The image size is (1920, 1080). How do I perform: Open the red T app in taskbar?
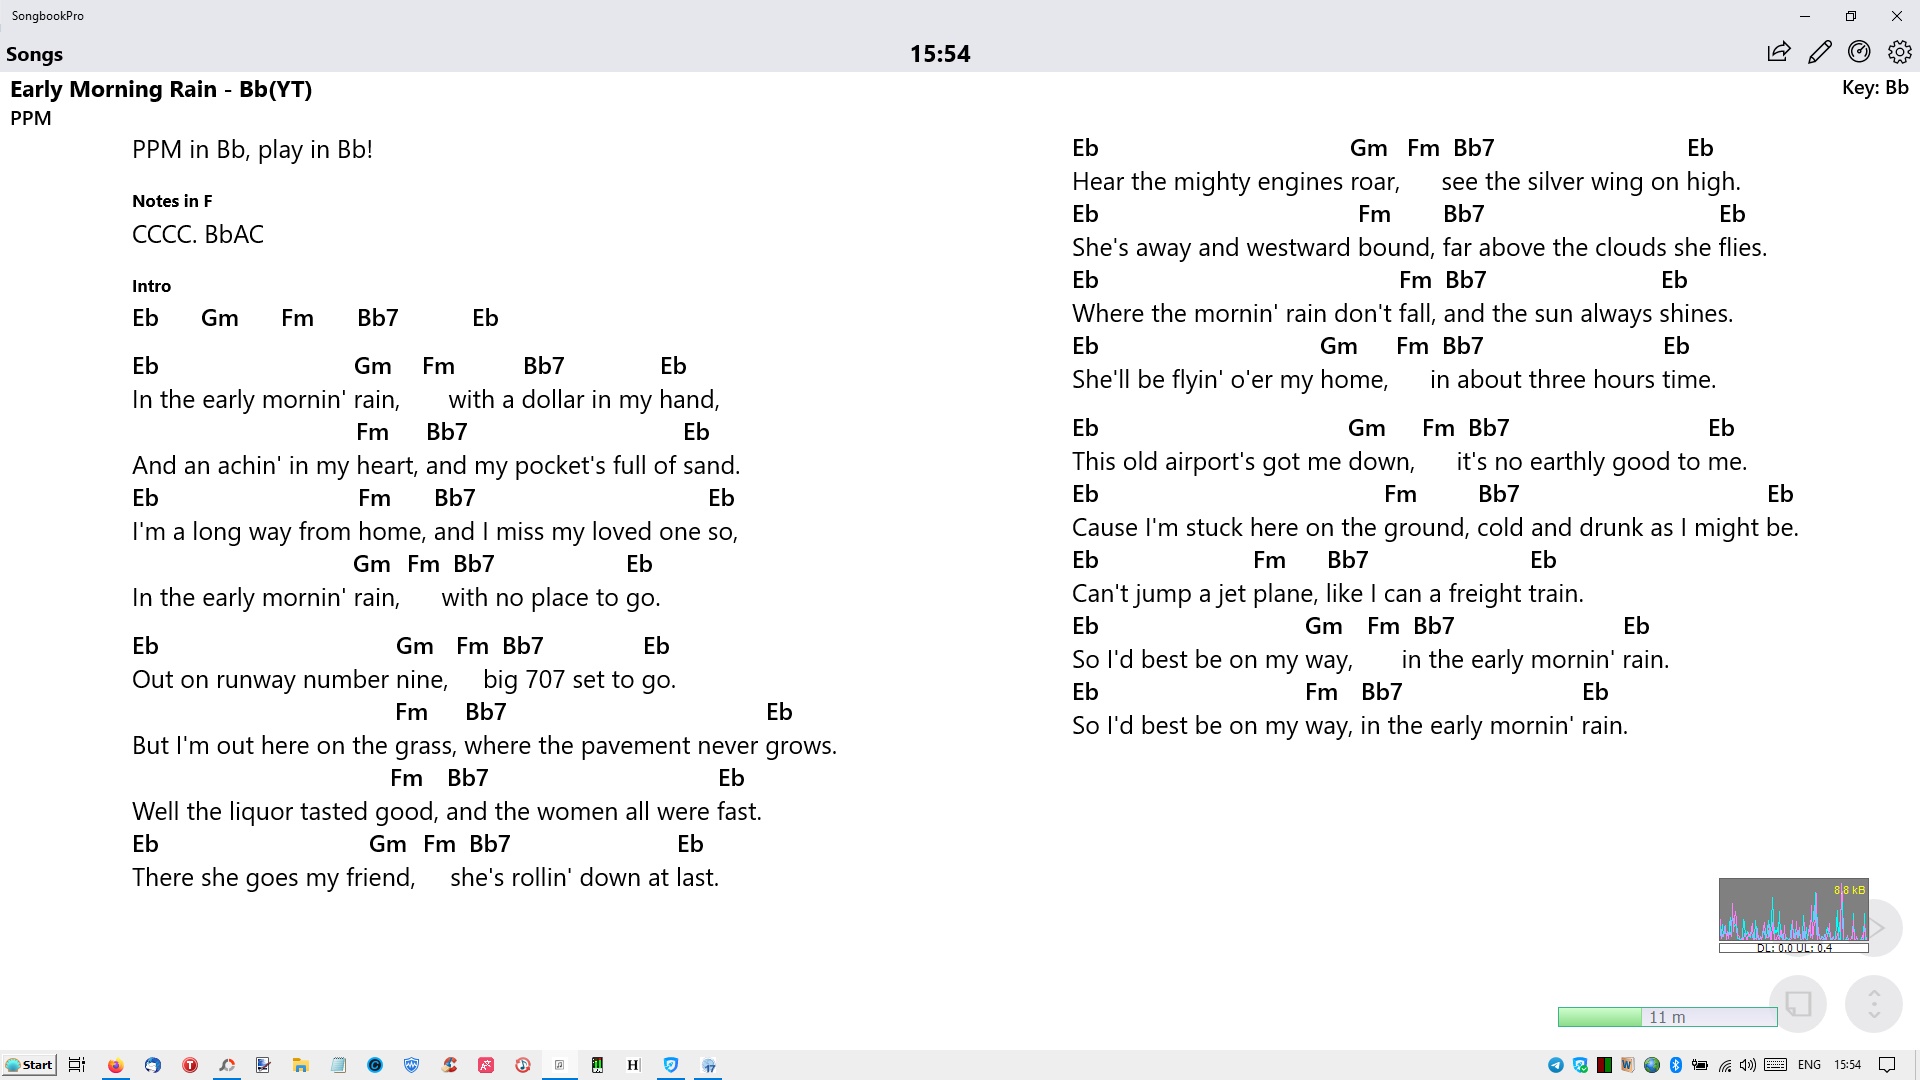point(189,1065)
